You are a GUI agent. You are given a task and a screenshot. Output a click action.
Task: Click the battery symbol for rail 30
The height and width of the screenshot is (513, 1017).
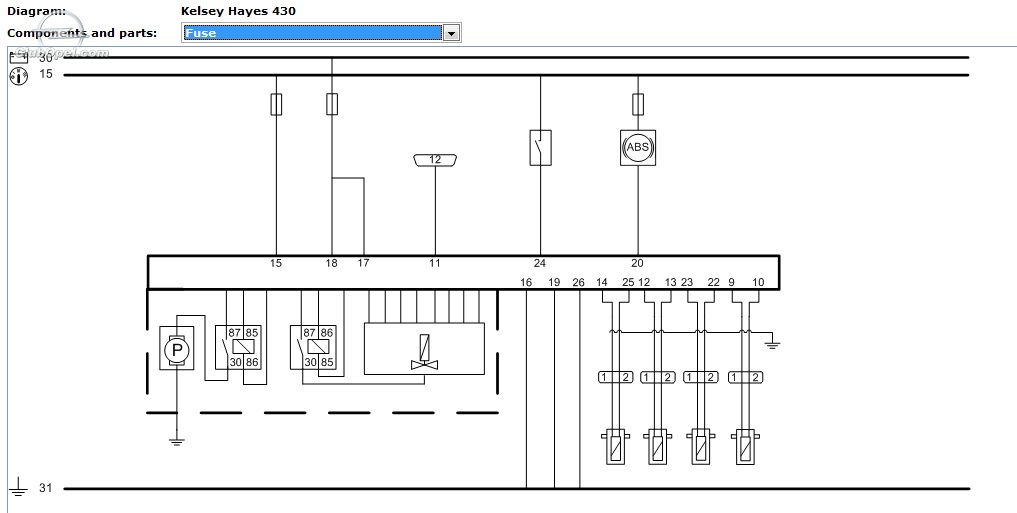18,58
